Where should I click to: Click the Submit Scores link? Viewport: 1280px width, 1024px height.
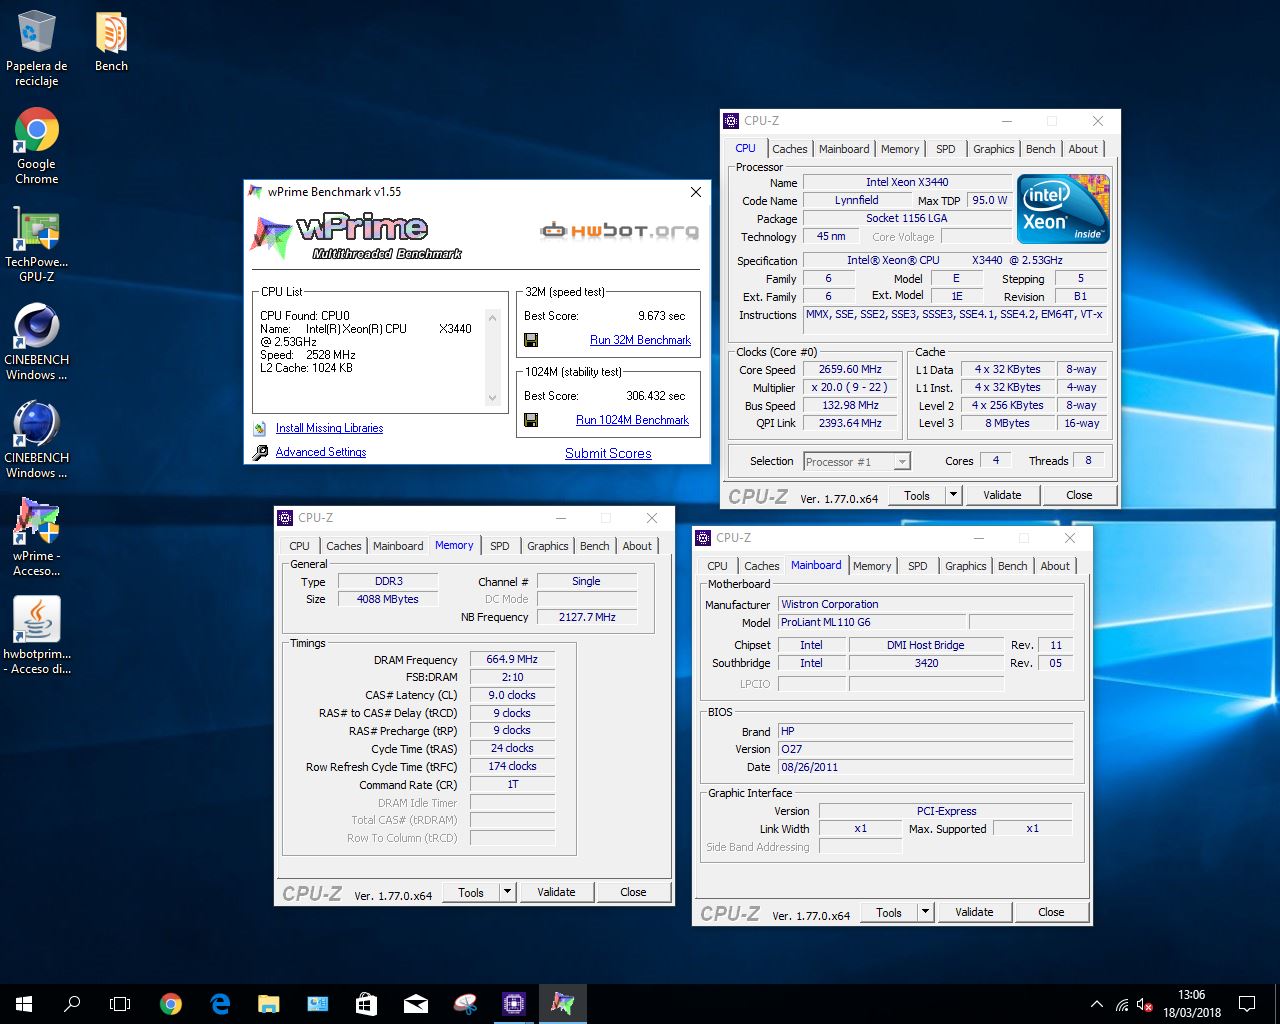[x=608, y=453]
